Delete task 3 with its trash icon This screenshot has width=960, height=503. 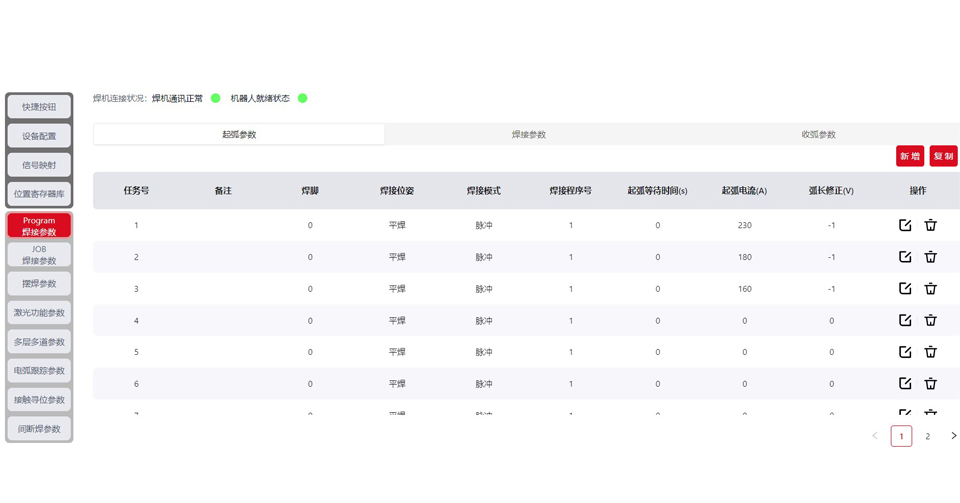pyautogui.click(x=930, y=289)
